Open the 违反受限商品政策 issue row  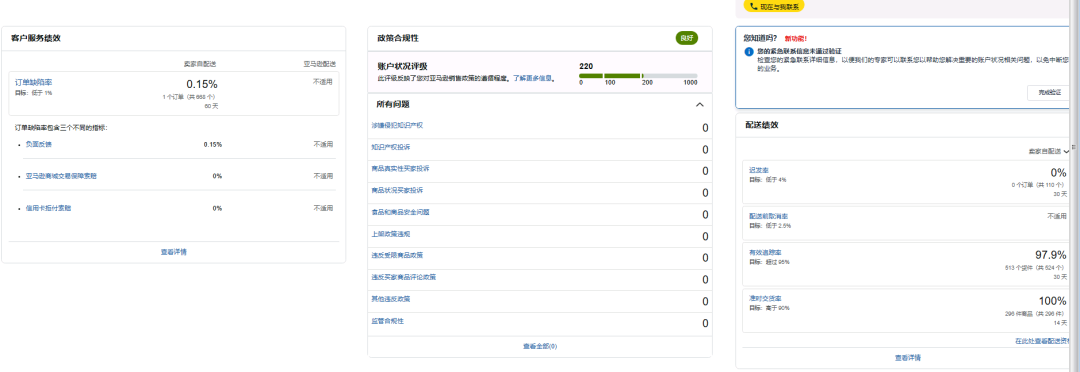[540, 258]
